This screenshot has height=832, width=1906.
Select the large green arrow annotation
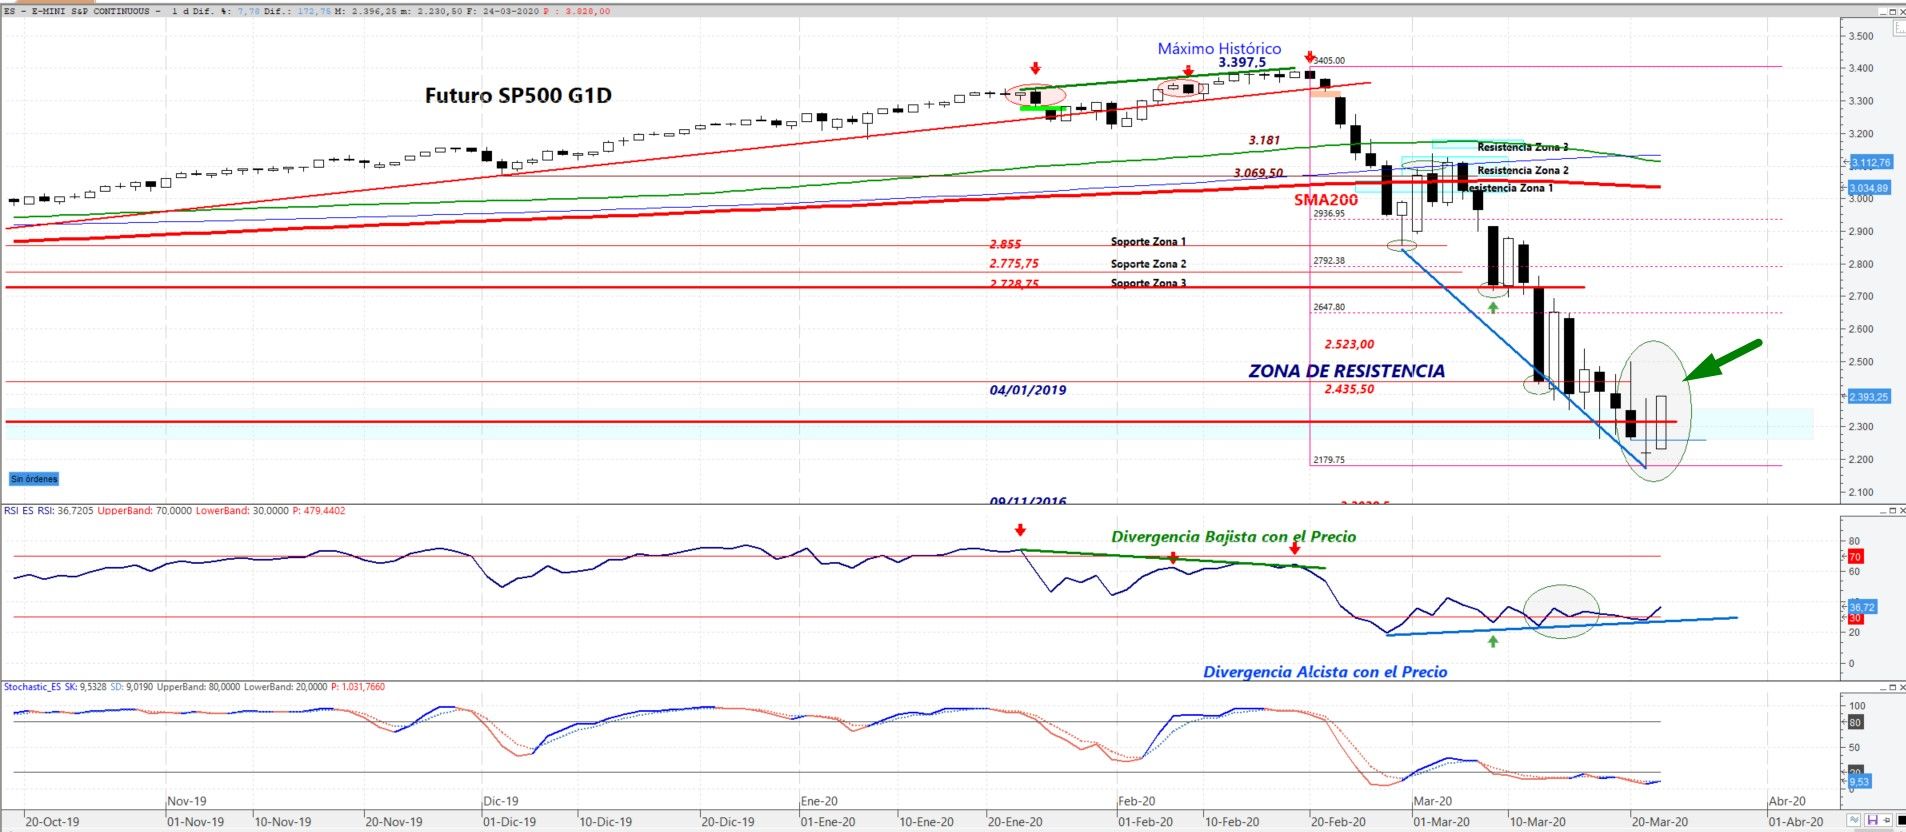(x=1723, y=360)
